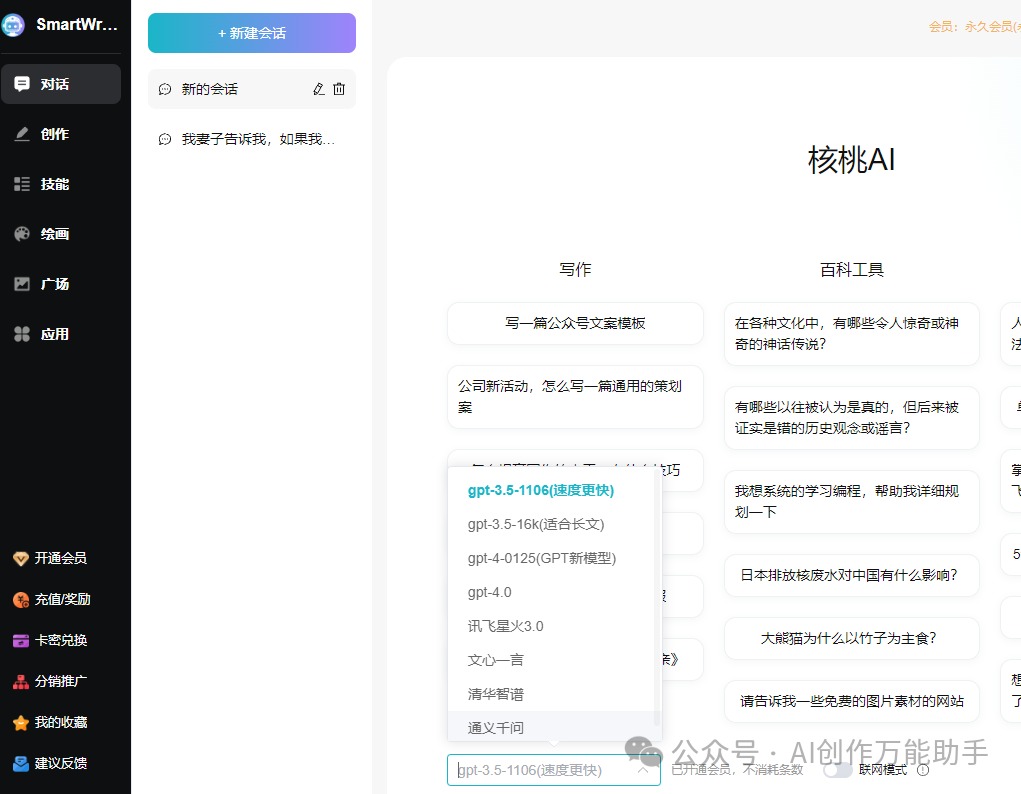This screenshot has width=1021, height=794.
Task: Click the SmartWrite robot logo icon
Action: click(14, 25)
